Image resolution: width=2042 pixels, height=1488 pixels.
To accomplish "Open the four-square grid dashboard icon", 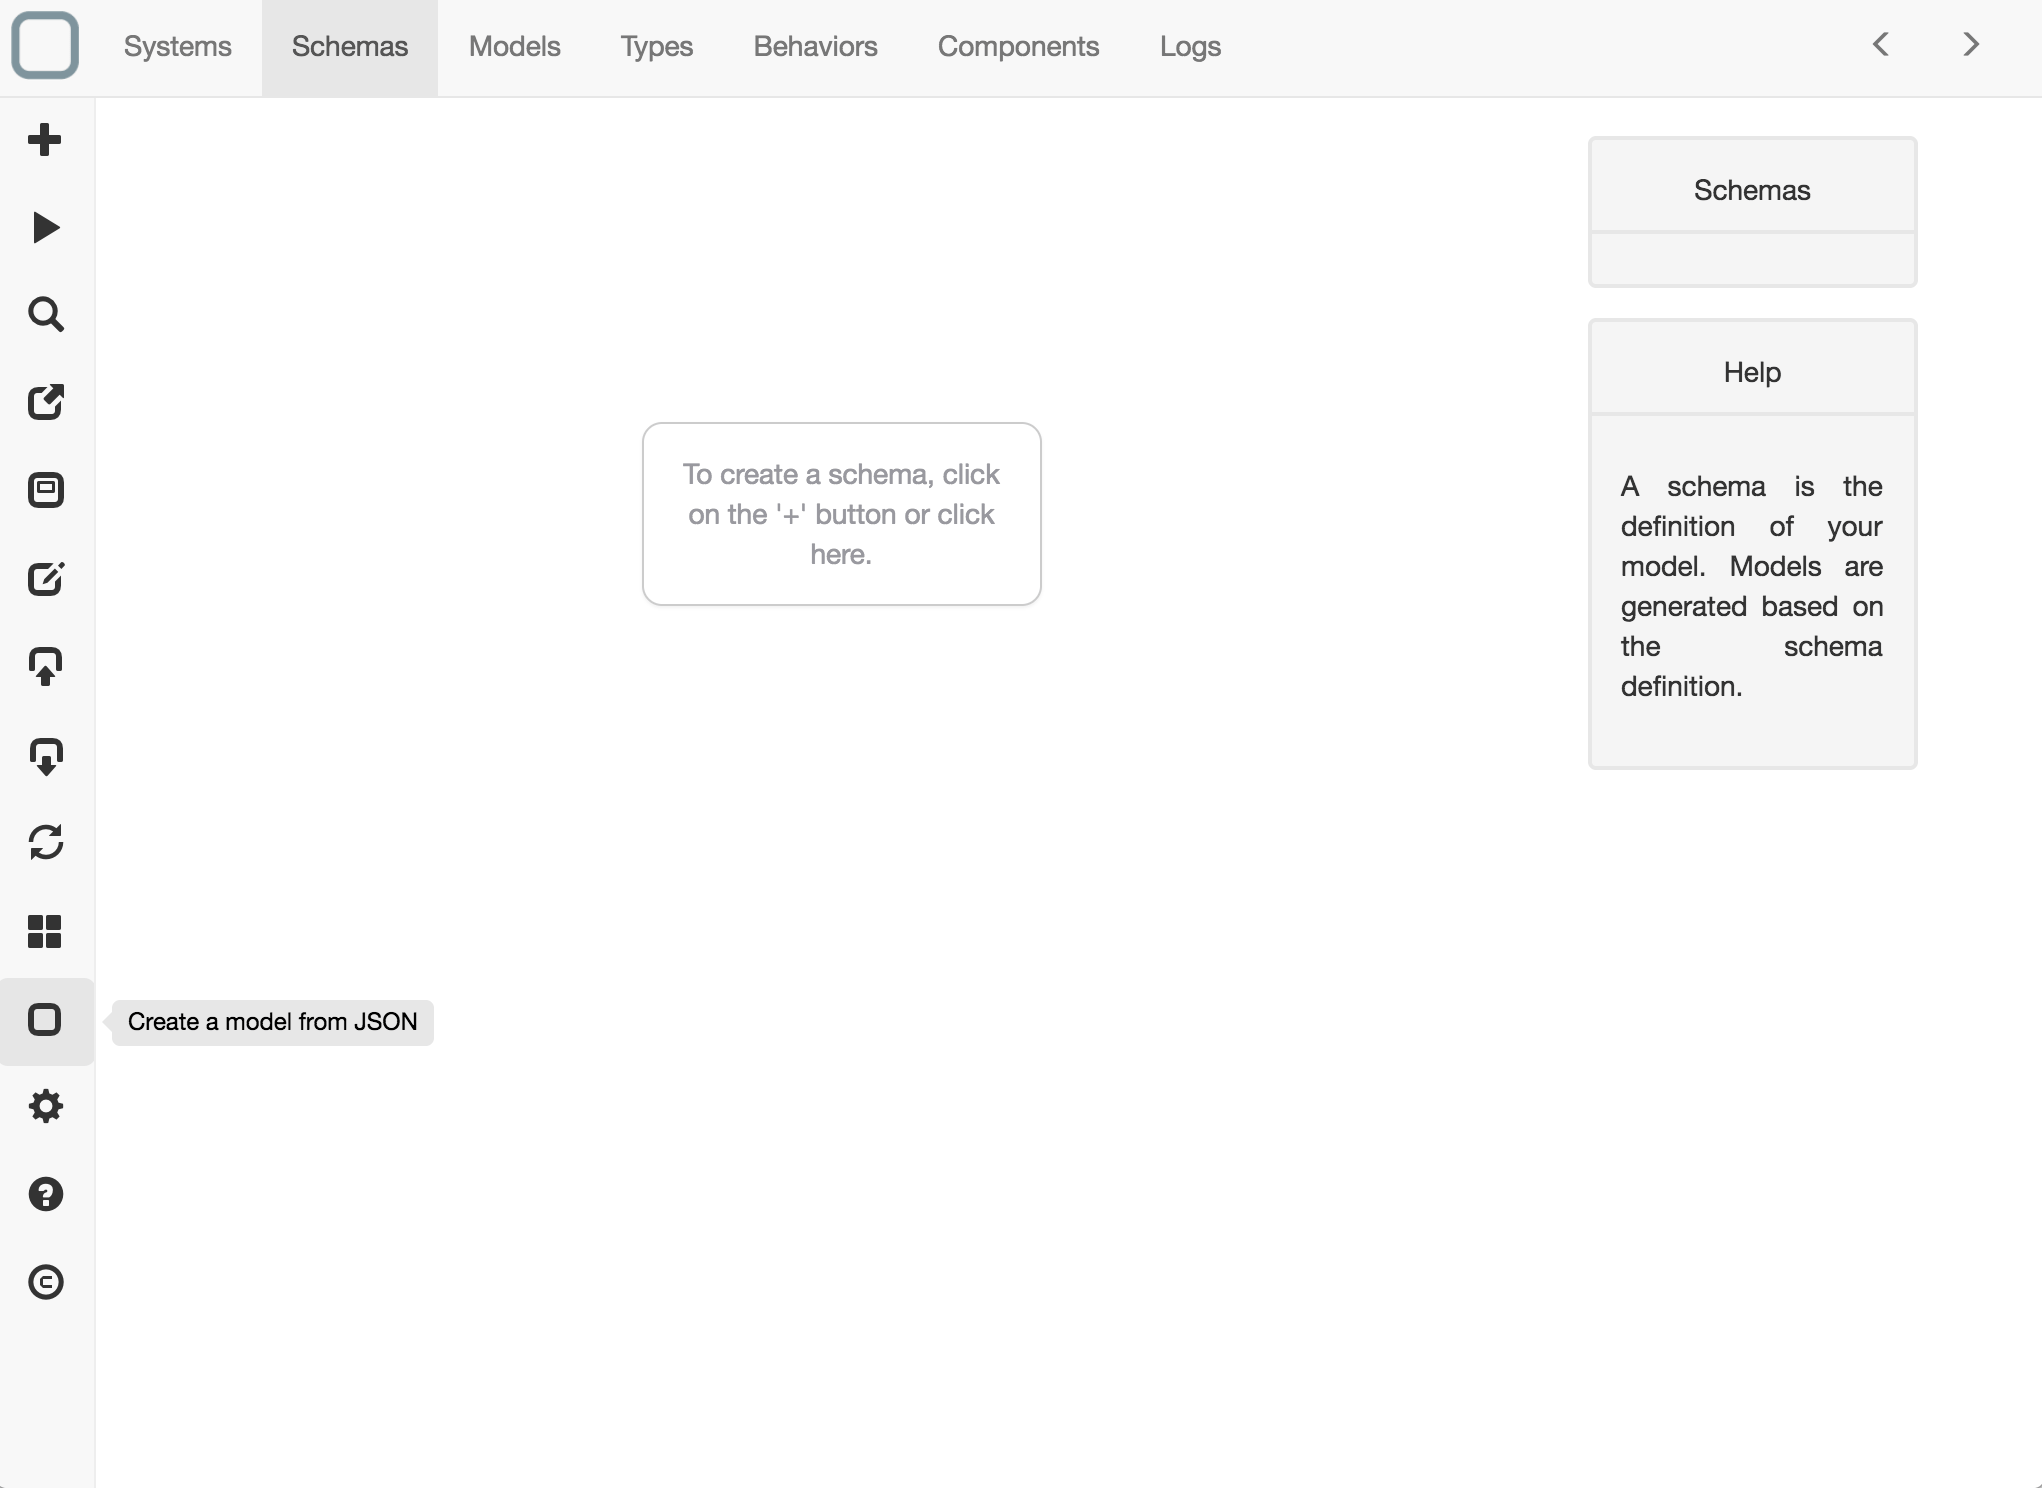I will click(x=45, y=931).
